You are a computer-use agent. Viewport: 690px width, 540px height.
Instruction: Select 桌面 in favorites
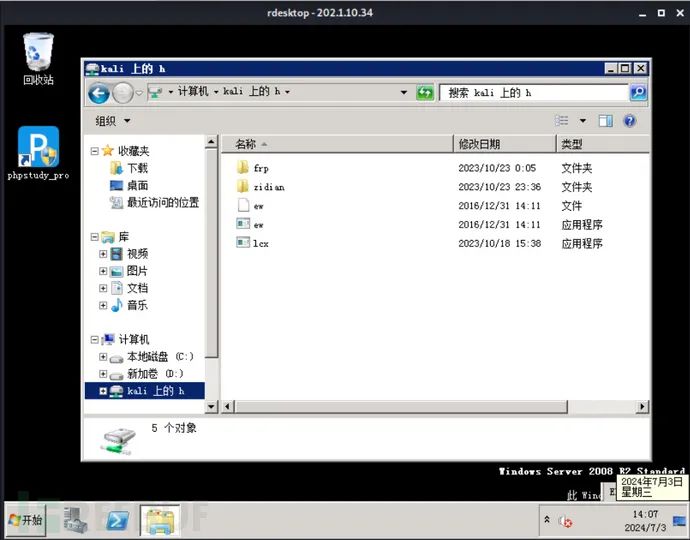128,185
